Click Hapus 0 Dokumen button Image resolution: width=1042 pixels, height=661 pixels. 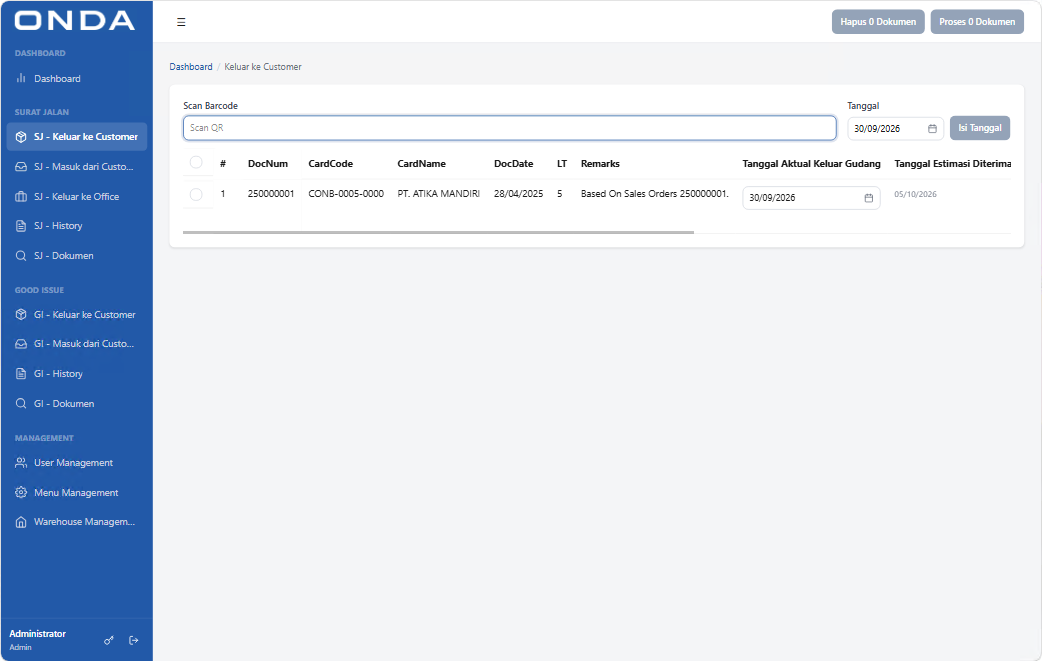878,22
